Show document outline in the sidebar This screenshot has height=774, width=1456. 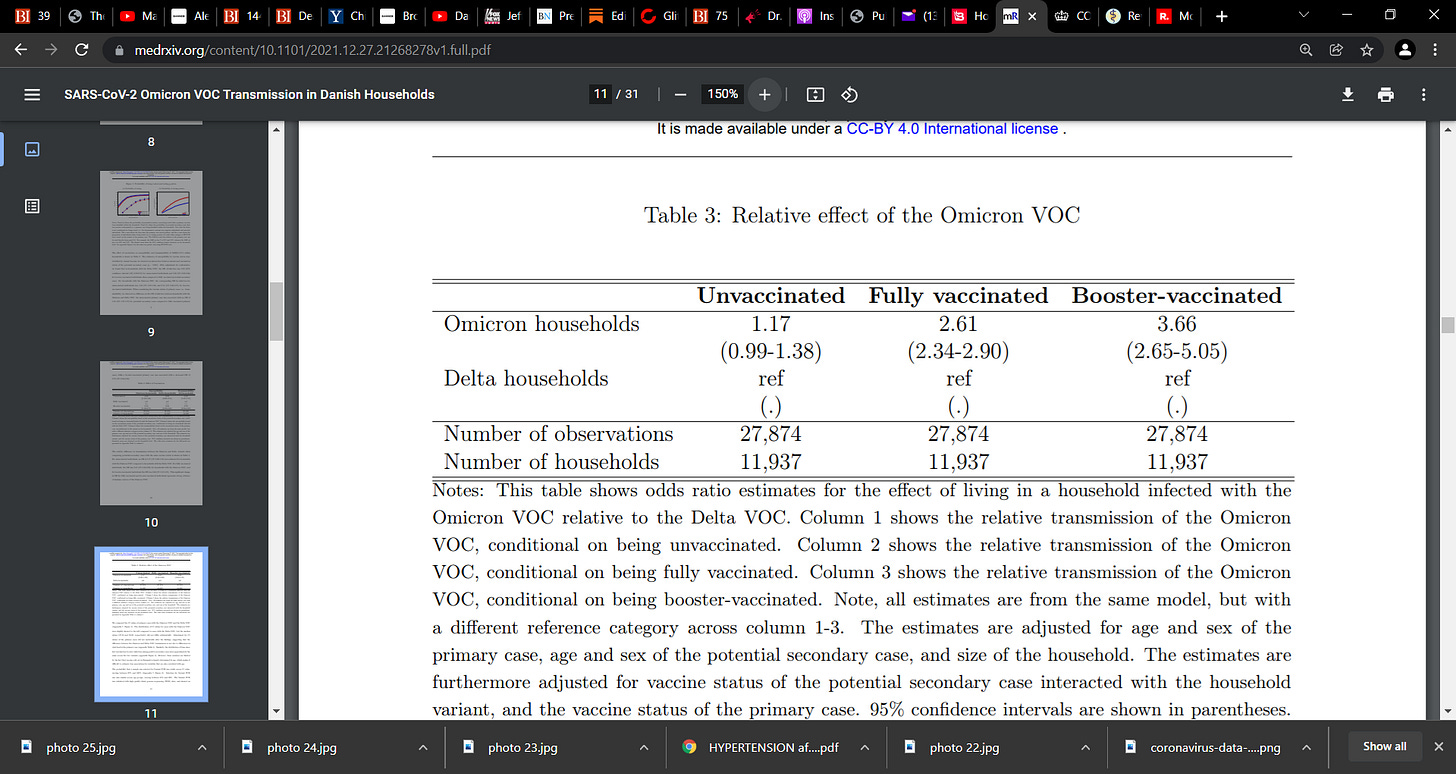(x=32, y=206)
